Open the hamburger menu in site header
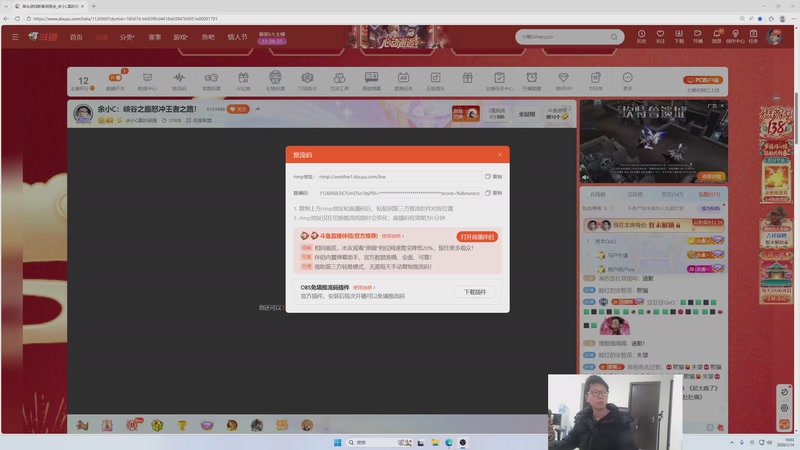 coord(15,37)
